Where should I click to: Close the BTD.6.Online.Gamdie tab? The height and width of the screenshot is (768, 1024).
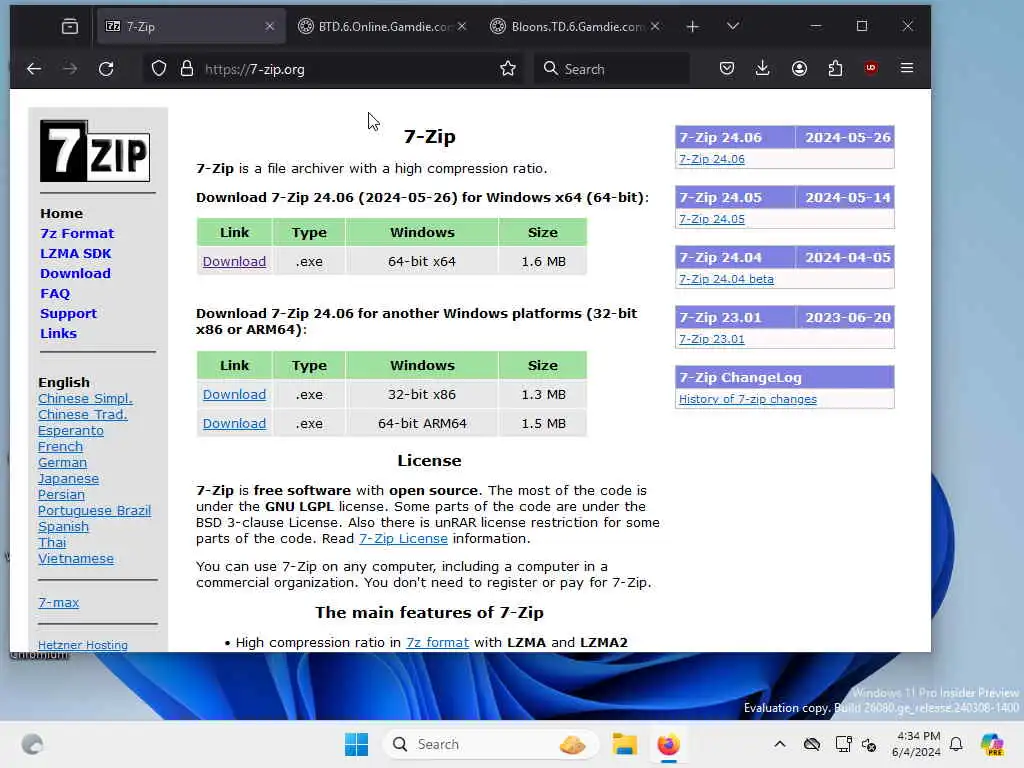[462, 26]
